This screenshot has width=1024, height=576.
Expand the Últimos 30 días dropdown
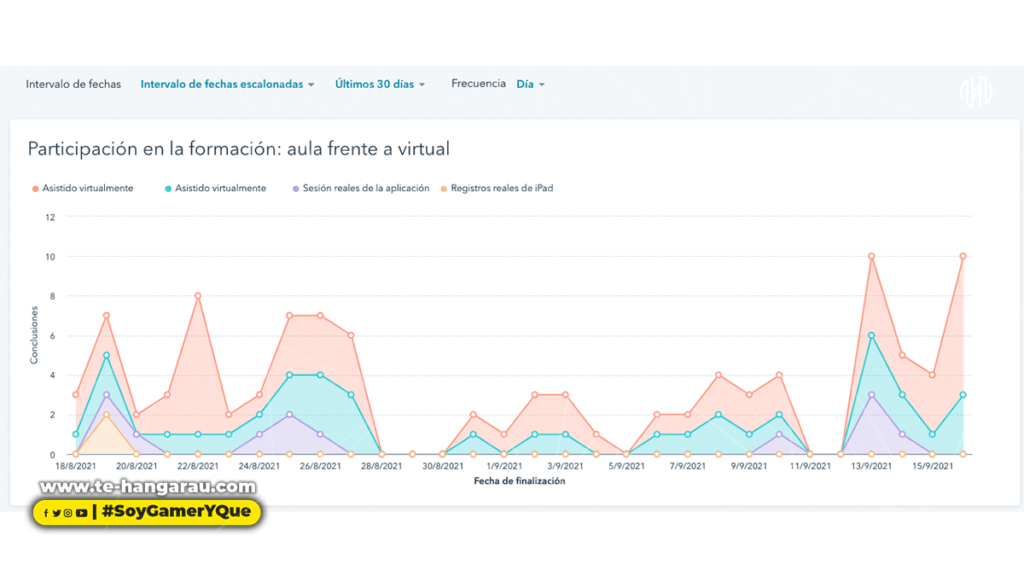[x=380, y=85]
